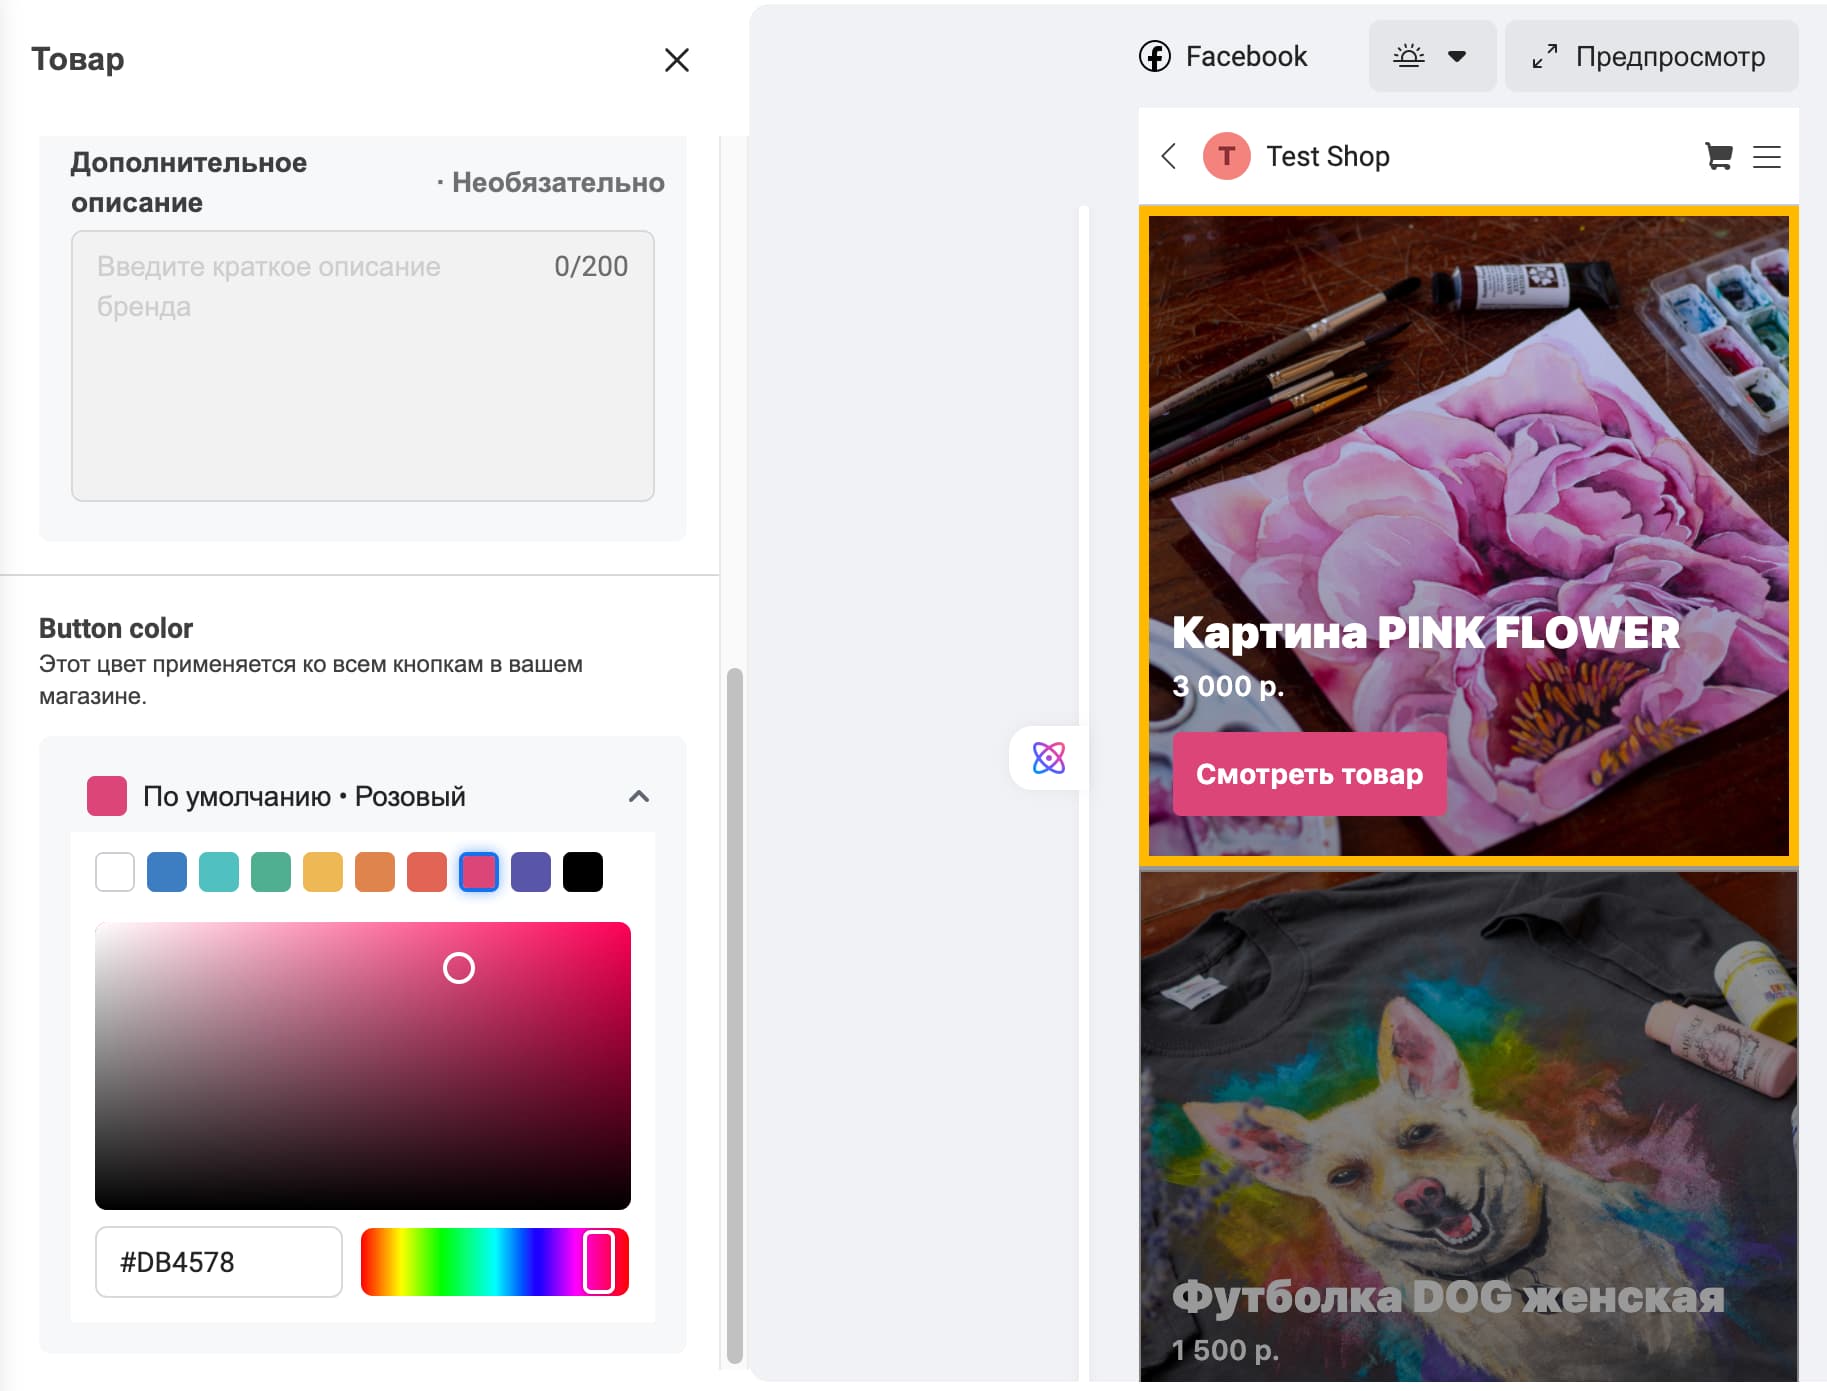Click the Facebook logo icon
1827x1391 pixels.
1155,56
